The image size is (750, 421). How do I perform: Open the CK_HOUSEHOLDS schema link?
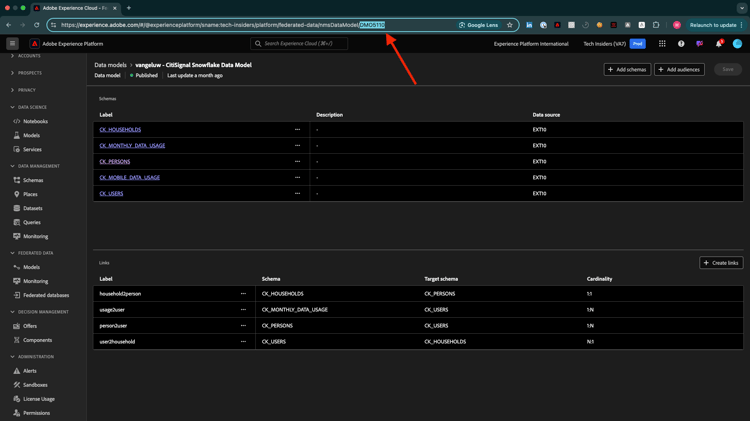click(x=120, y=130)
